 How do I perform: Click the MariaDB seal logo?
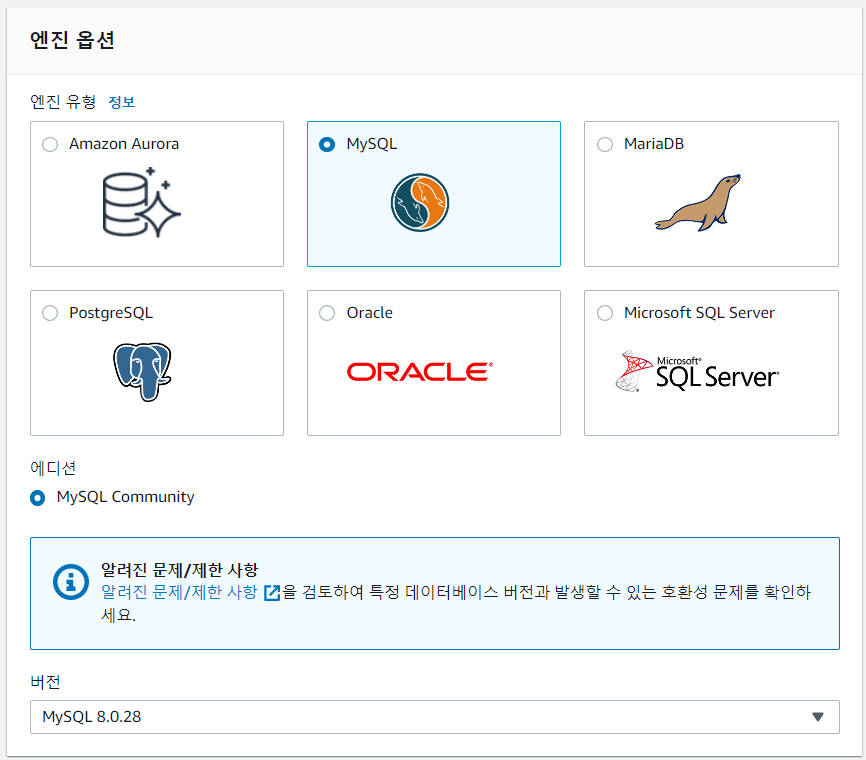[x=698, y=203]
